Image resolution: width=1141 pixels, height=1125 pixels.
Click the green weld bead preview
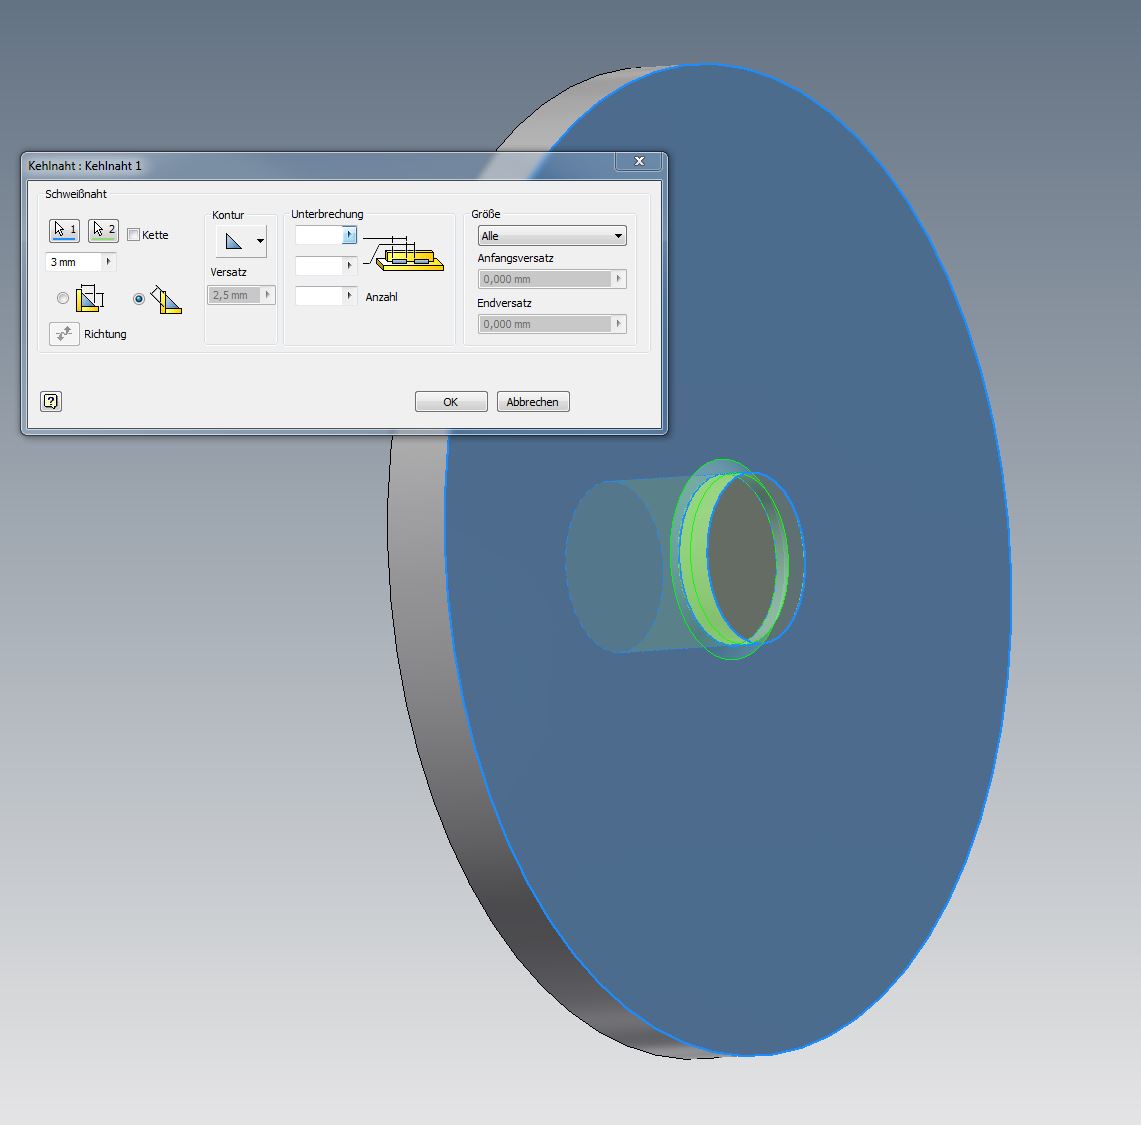click(696, 560)
